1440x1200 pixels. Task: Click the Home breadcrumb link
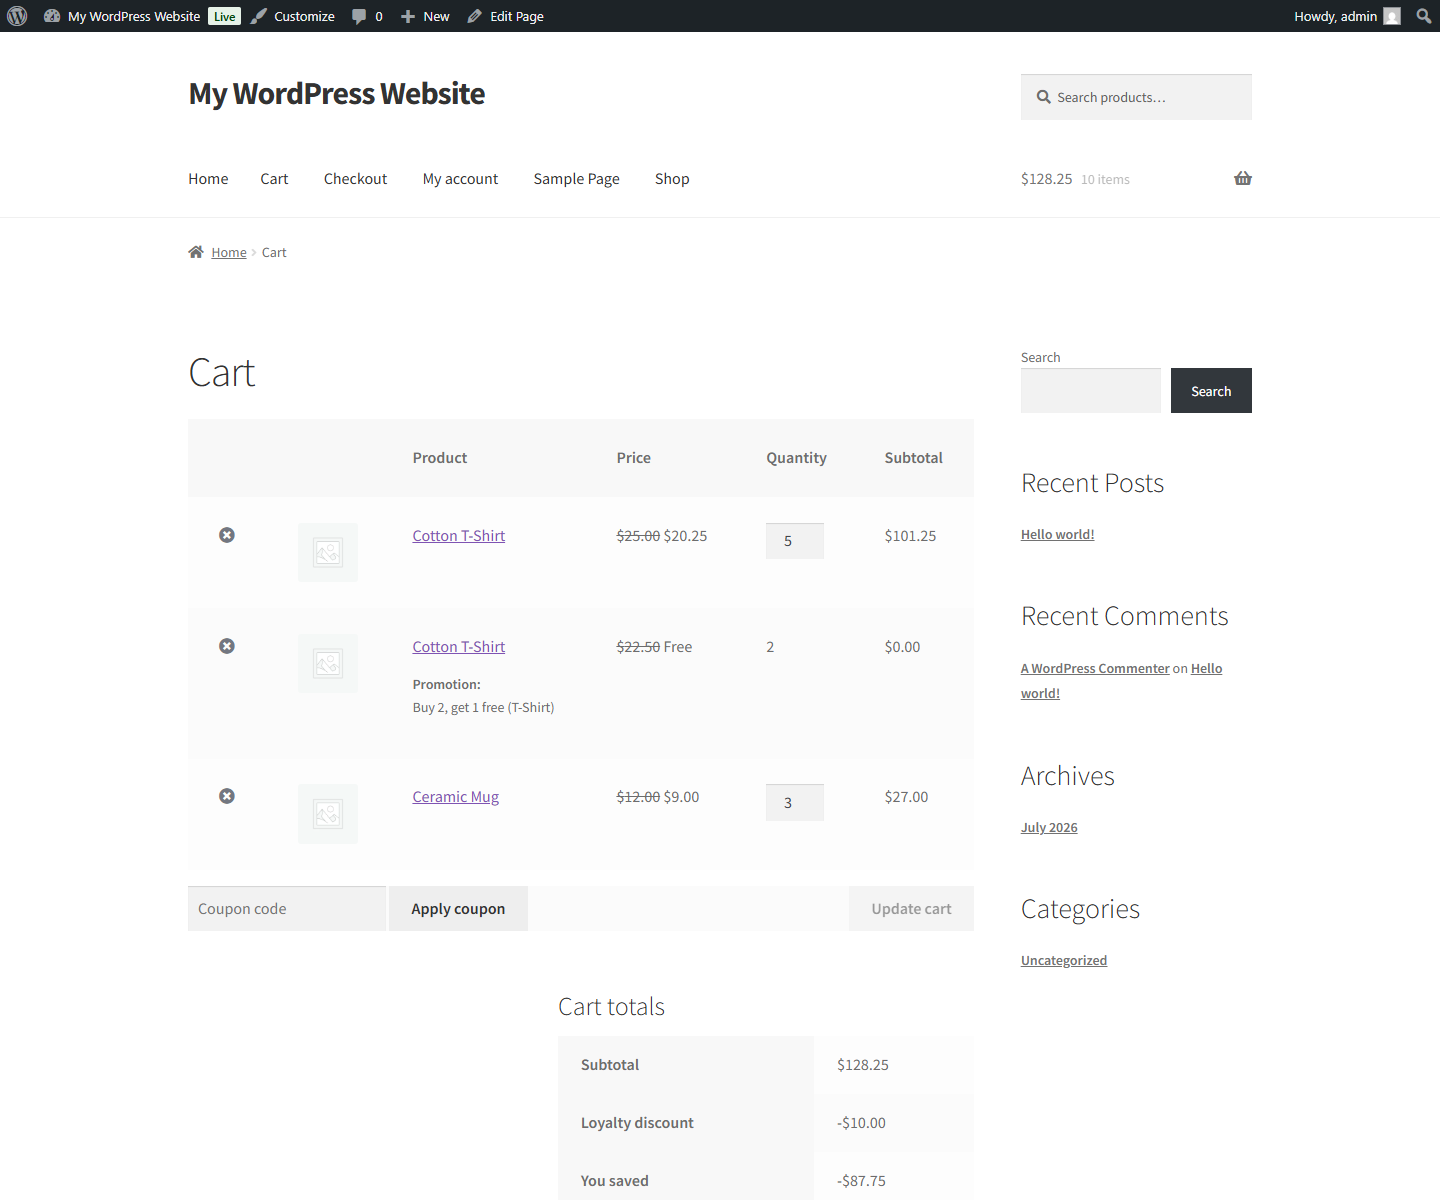pyautogui.click(x=229, y=253)
